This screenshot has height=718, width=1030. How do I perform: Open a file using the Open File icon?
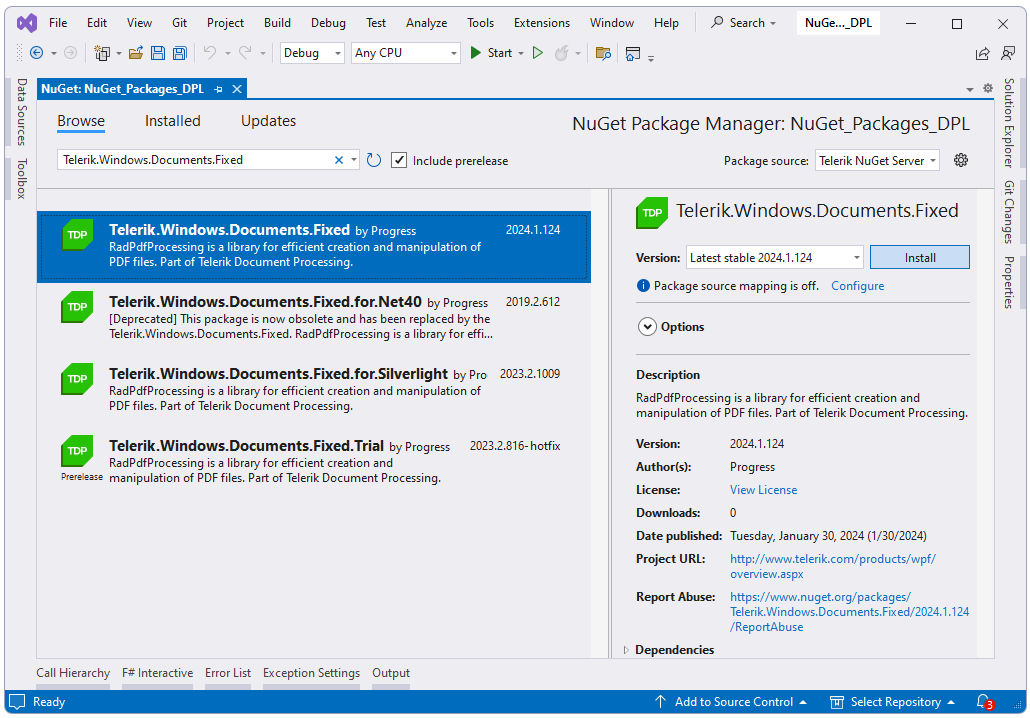click(135, 52)
